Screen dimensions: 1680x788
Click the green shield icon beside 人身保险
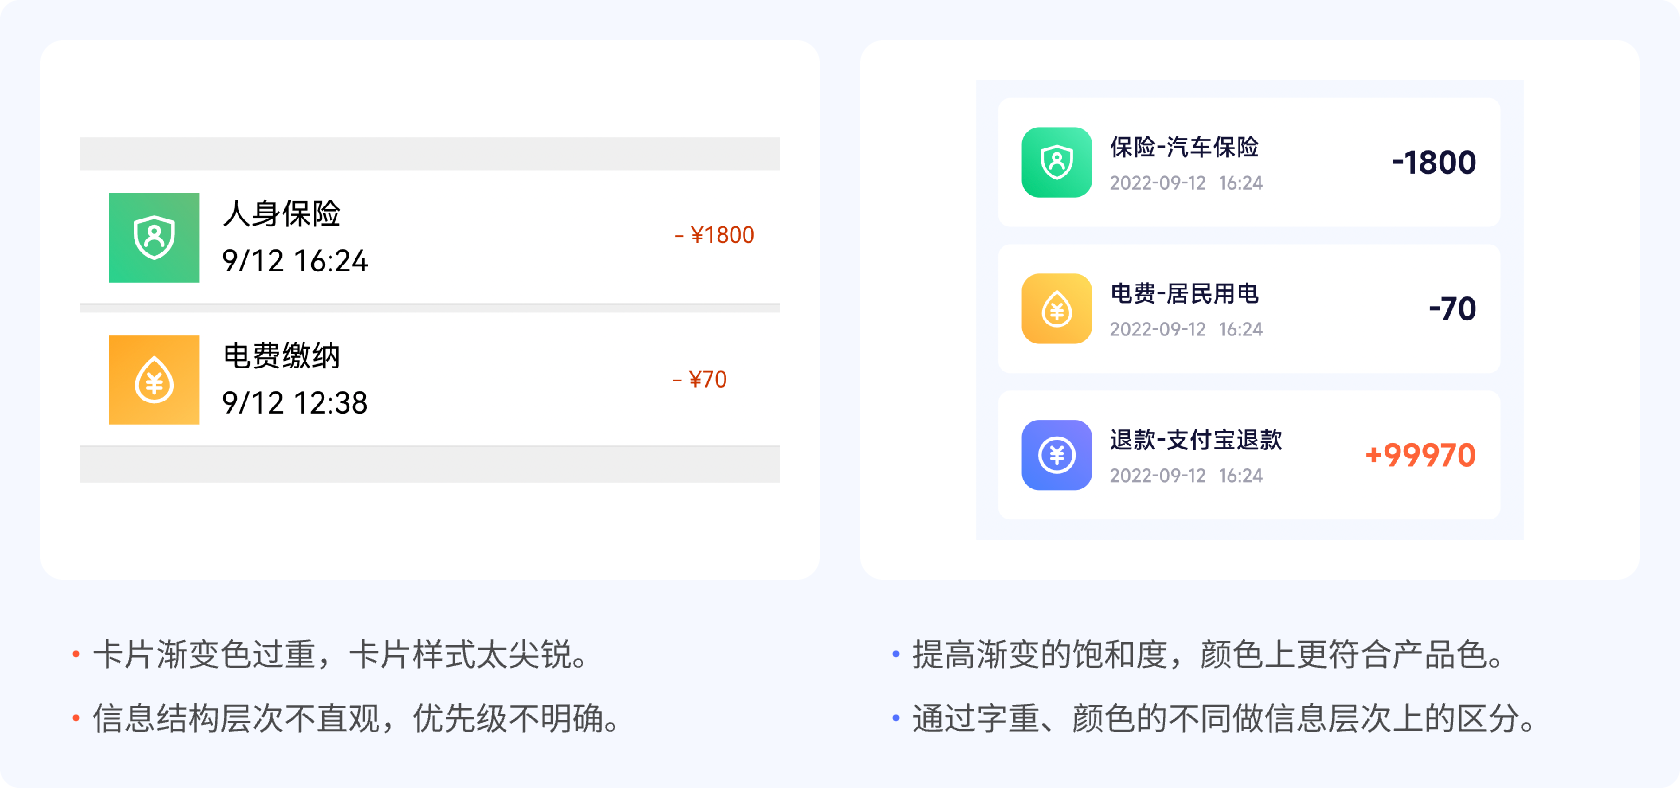click(154, 238)
